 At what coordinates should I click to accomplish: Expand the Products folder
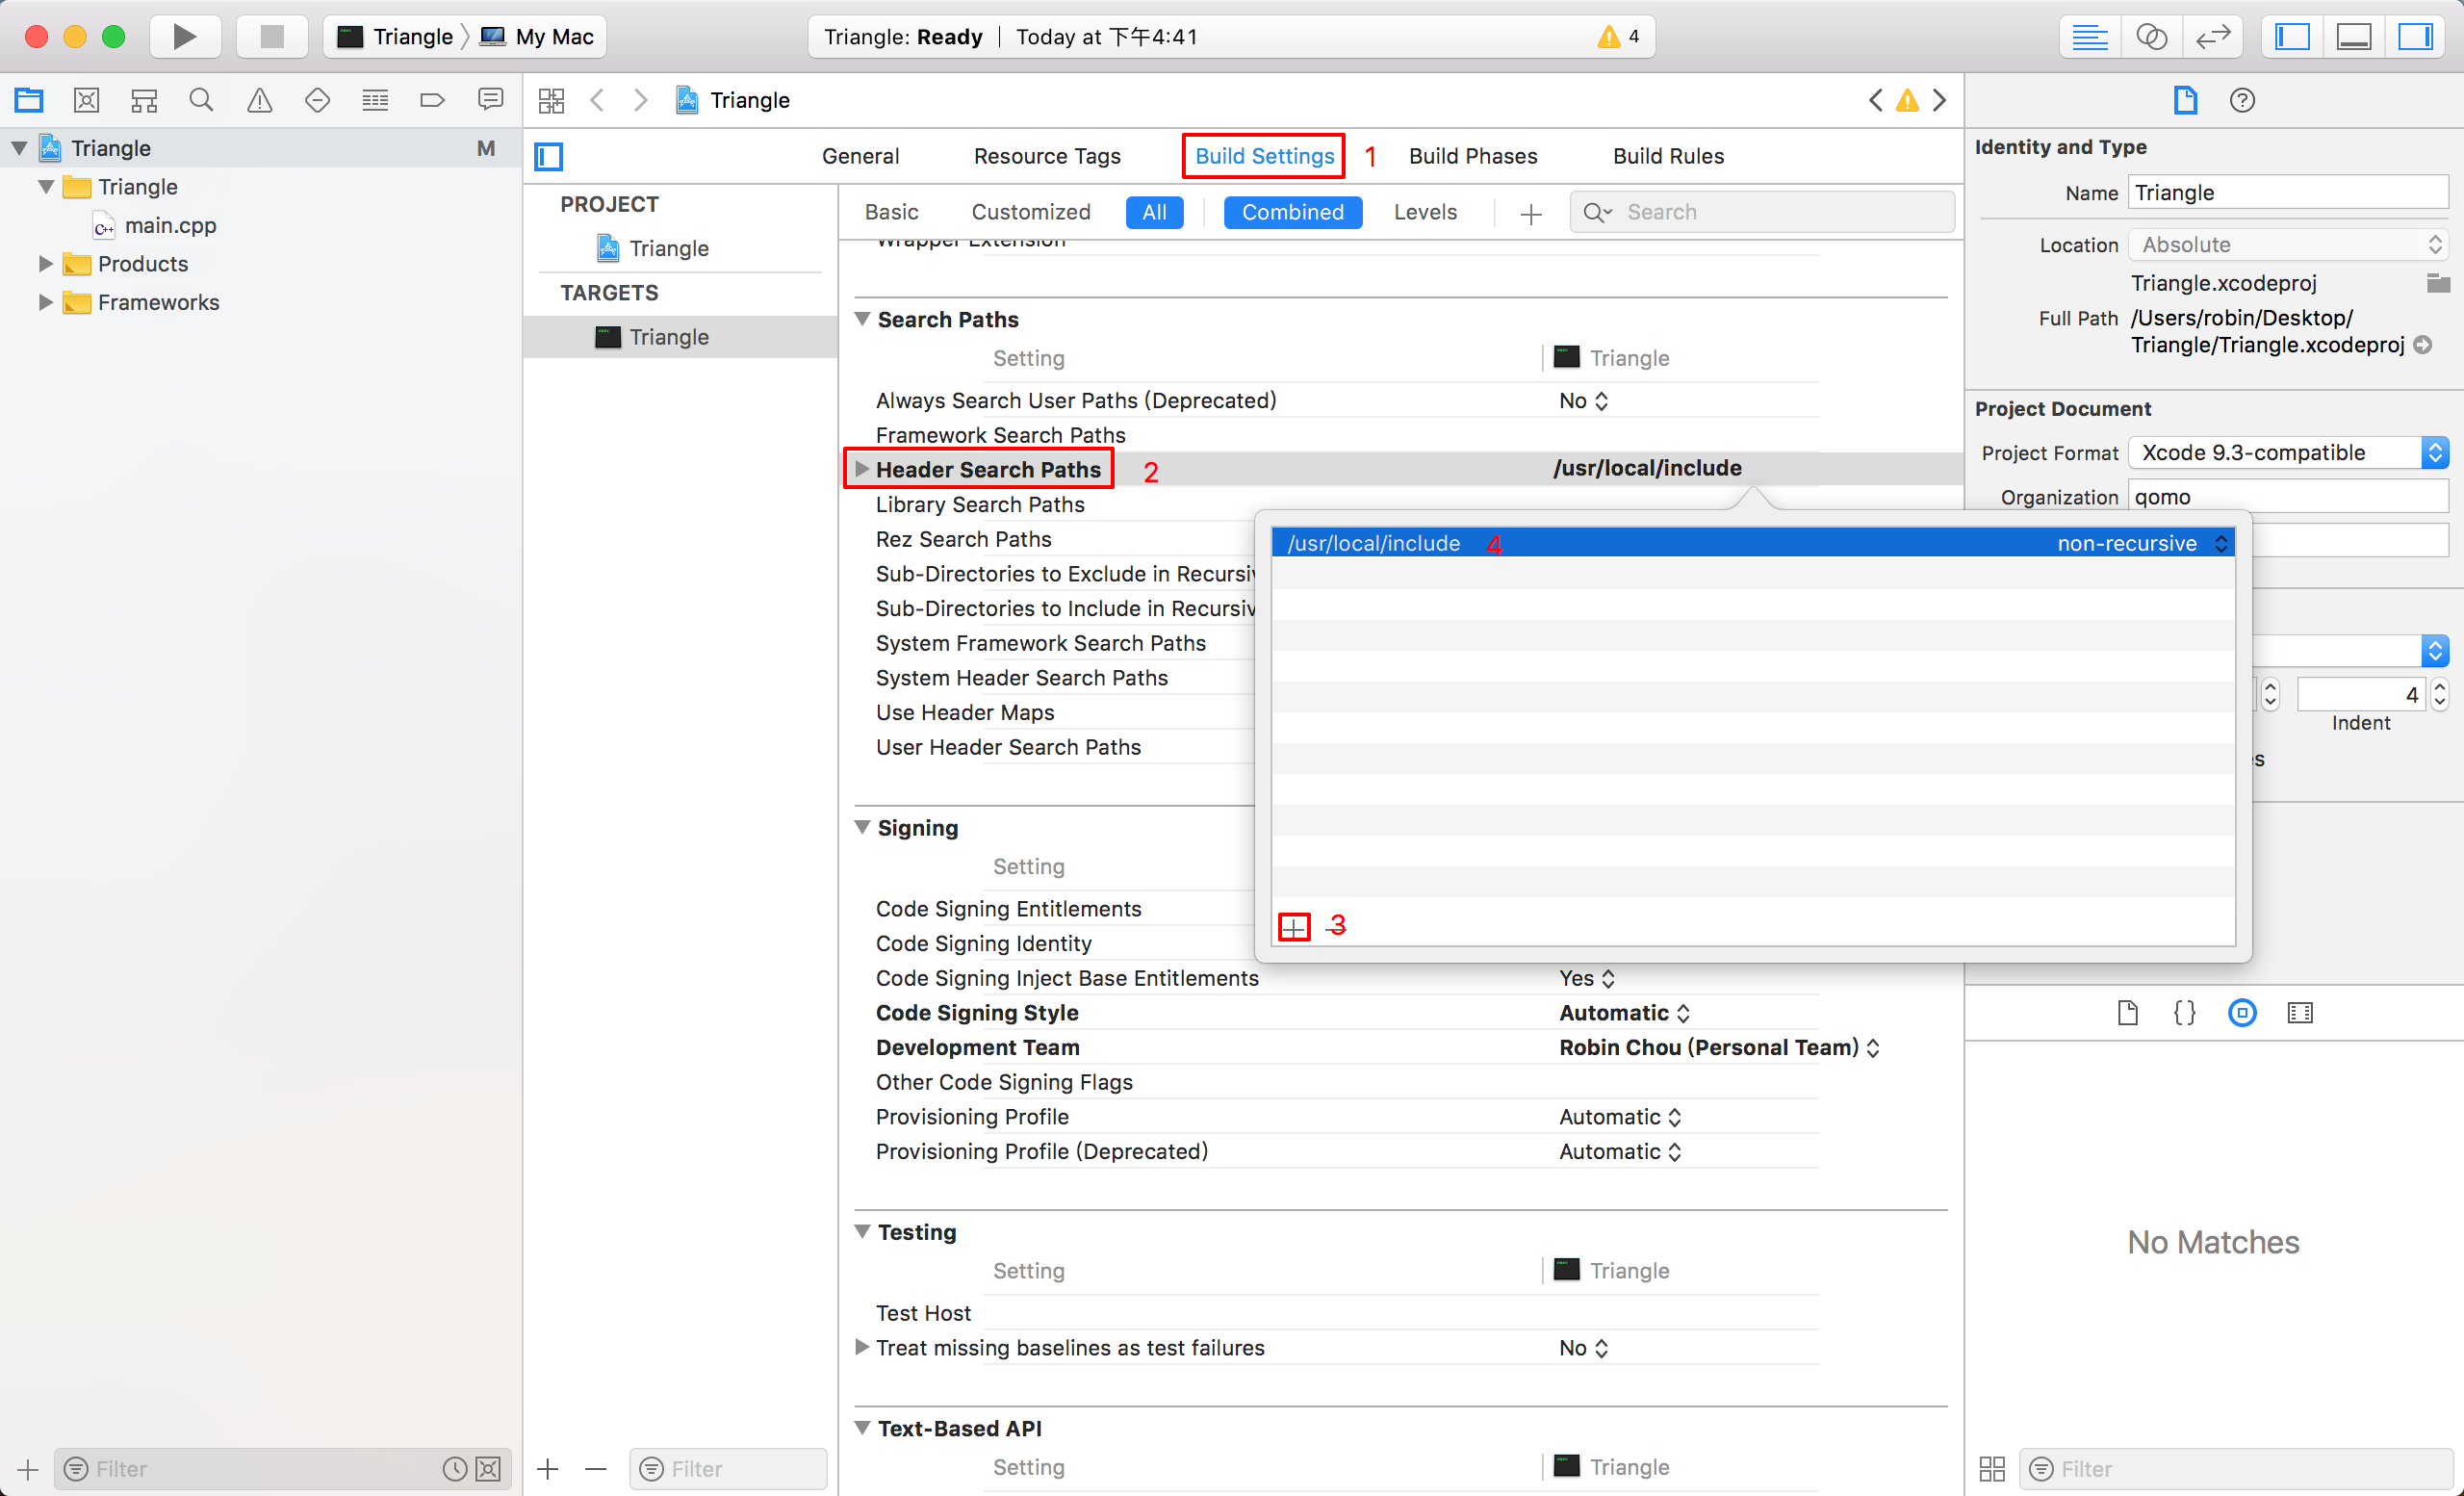(x=46, y=264)
